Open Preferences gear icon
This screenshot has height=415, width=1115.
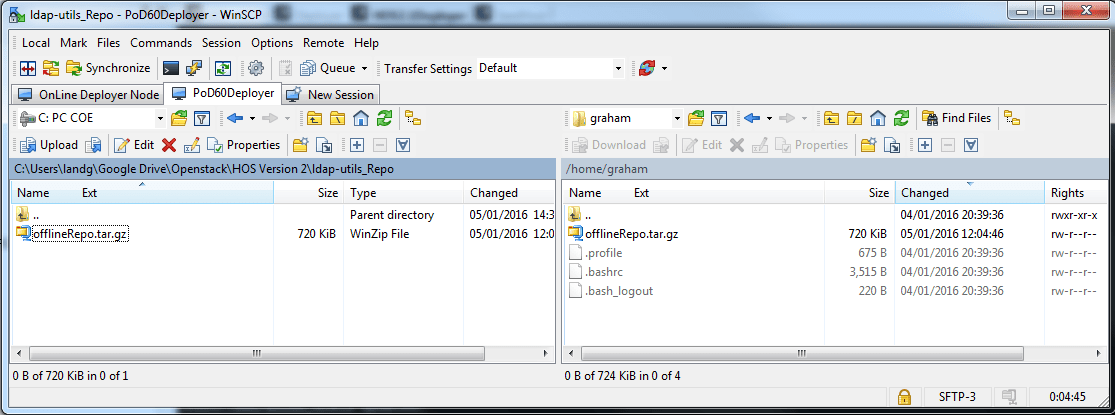(256, 68)
